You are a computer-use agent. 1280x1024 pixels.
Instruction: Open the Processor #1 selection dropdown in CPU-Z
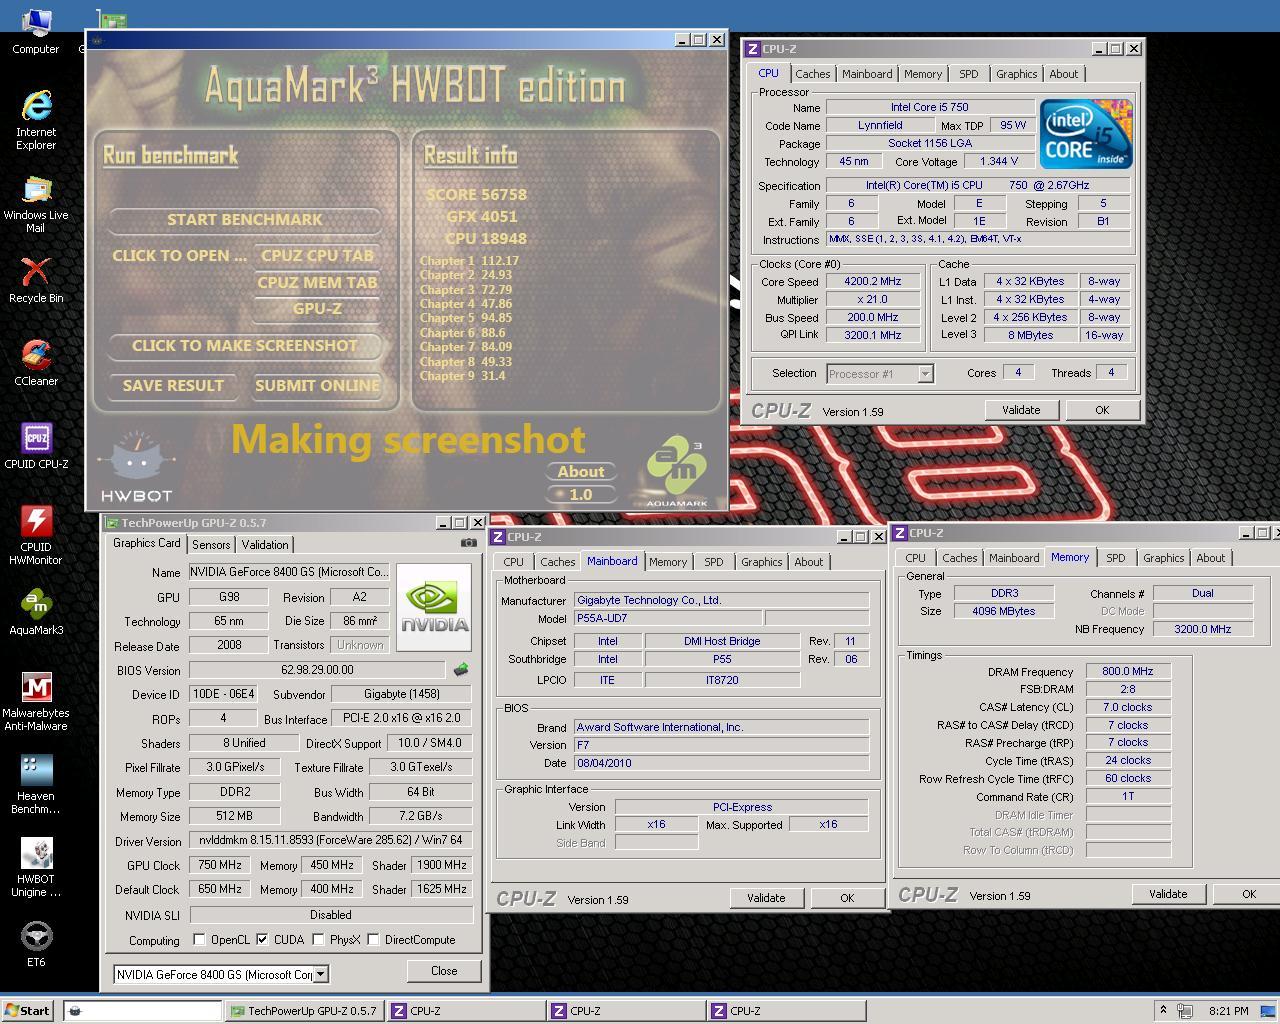(925, 374)
